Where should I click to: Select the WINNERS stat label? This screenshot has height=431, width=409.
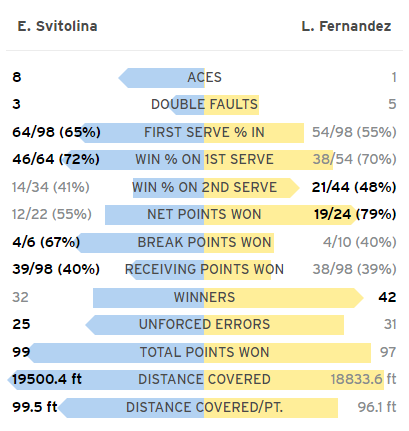click(204, 297)
